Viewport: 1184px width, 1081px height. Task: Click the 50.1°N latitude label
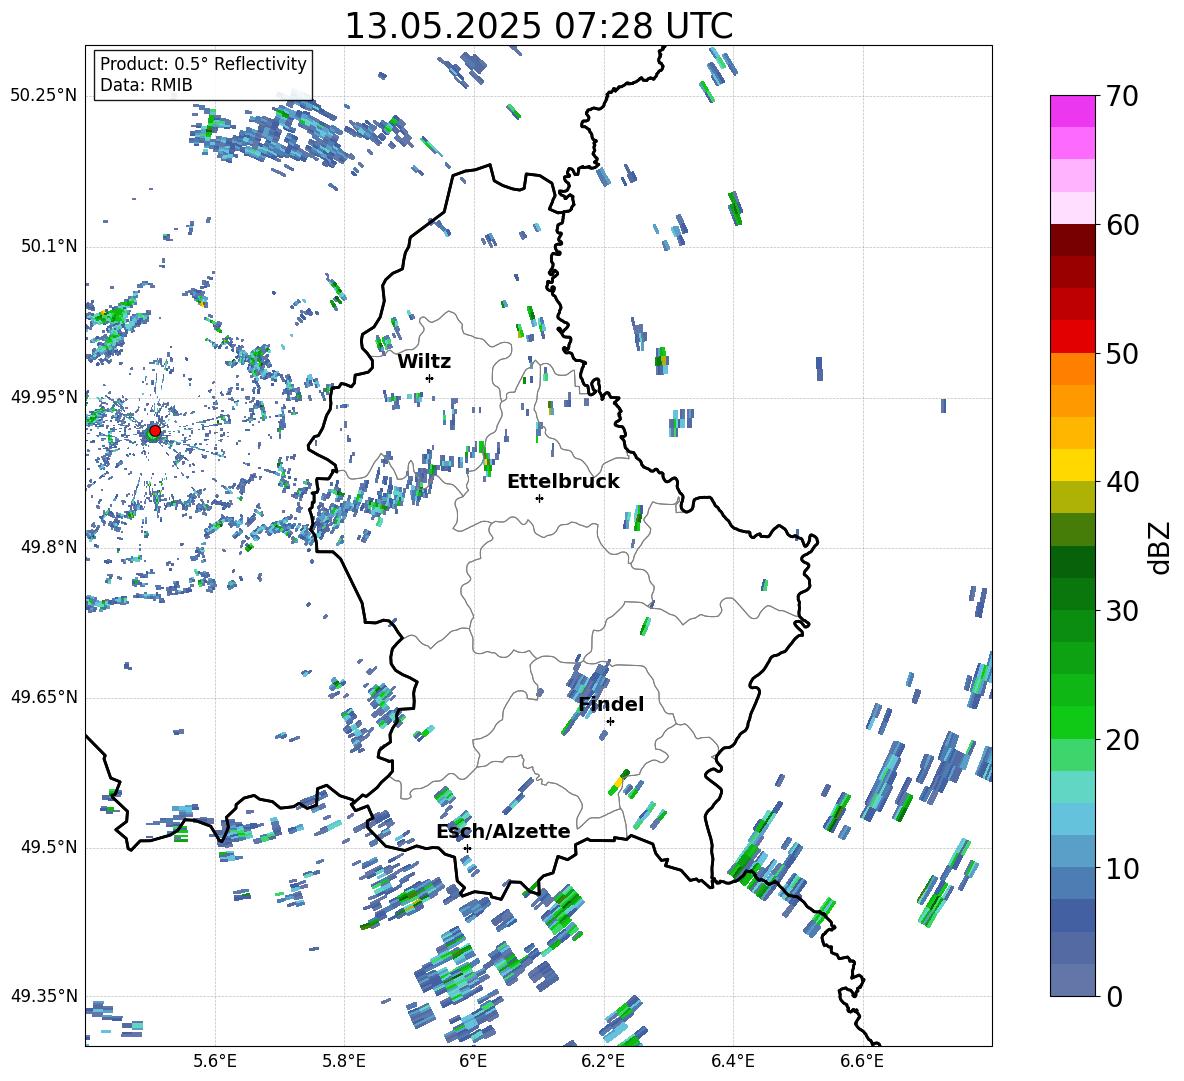[x=48, y=246]
